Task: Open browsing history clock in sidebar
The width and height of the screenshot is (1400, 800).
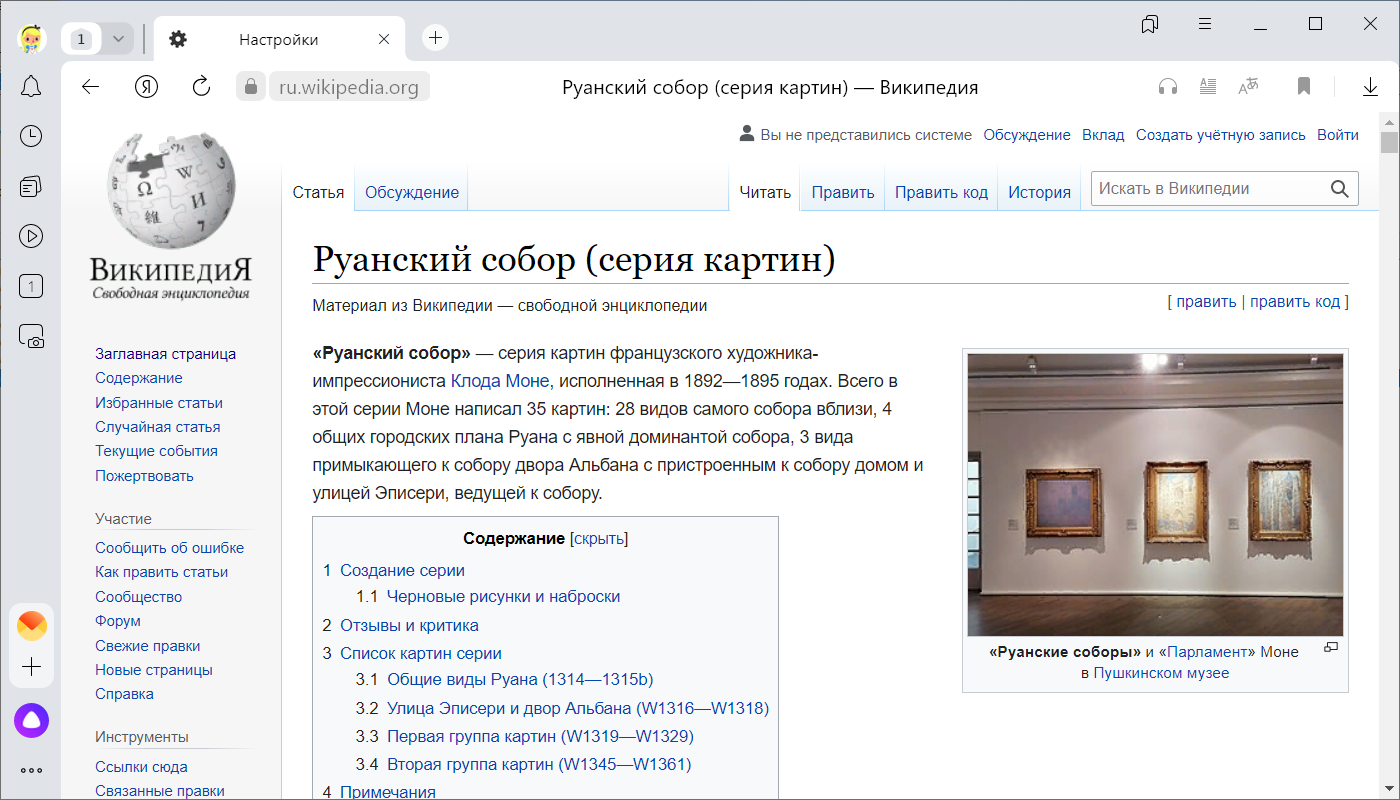Action: click(x=31, y=136)
